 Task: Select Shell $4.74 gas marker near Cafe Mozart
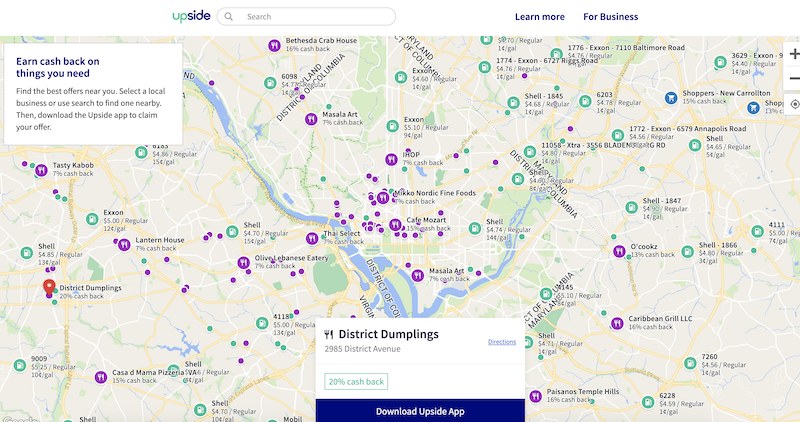tap(475, 228)
